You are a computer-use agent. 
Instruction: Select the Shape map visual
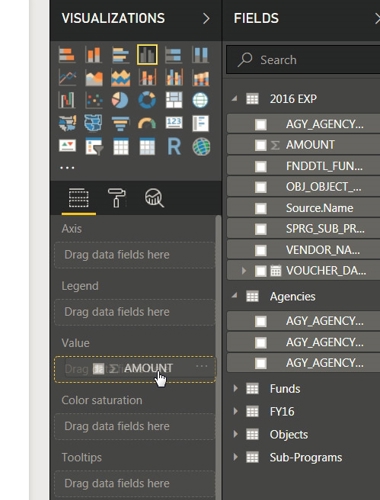93,123
